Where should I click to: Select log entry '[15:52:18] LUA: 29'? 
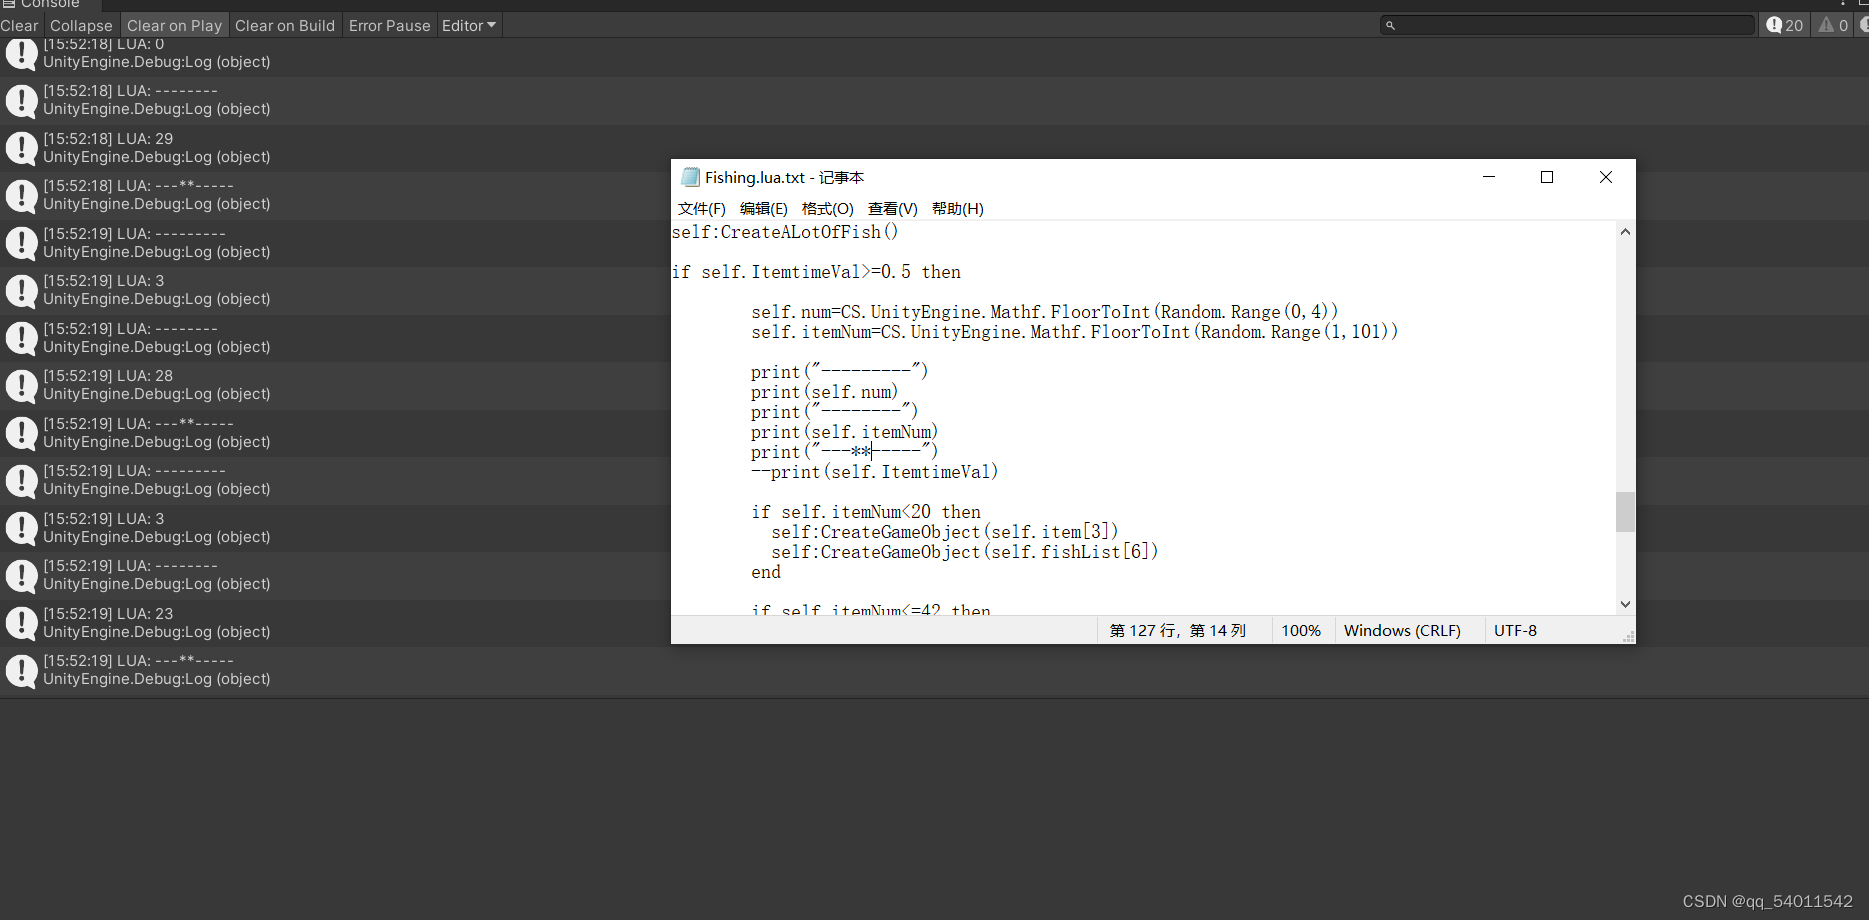(335, 148)
